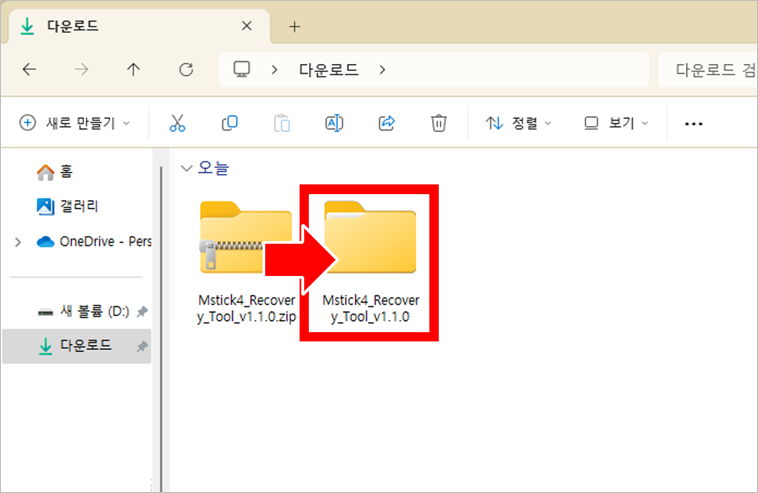The width and height of the screenshot is (758, 493).
Task: Open the three-dot more options menu
Action: 693,124
